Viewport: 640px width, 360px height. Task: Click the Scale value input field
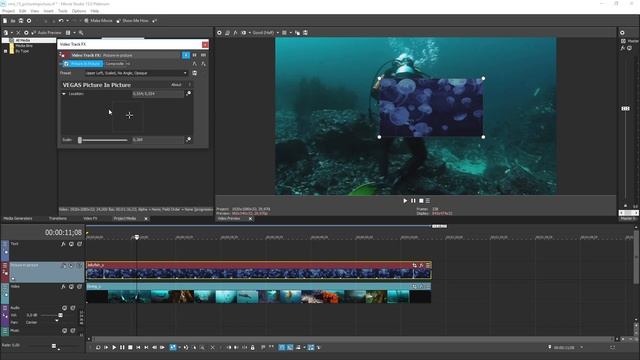[158, 140]
